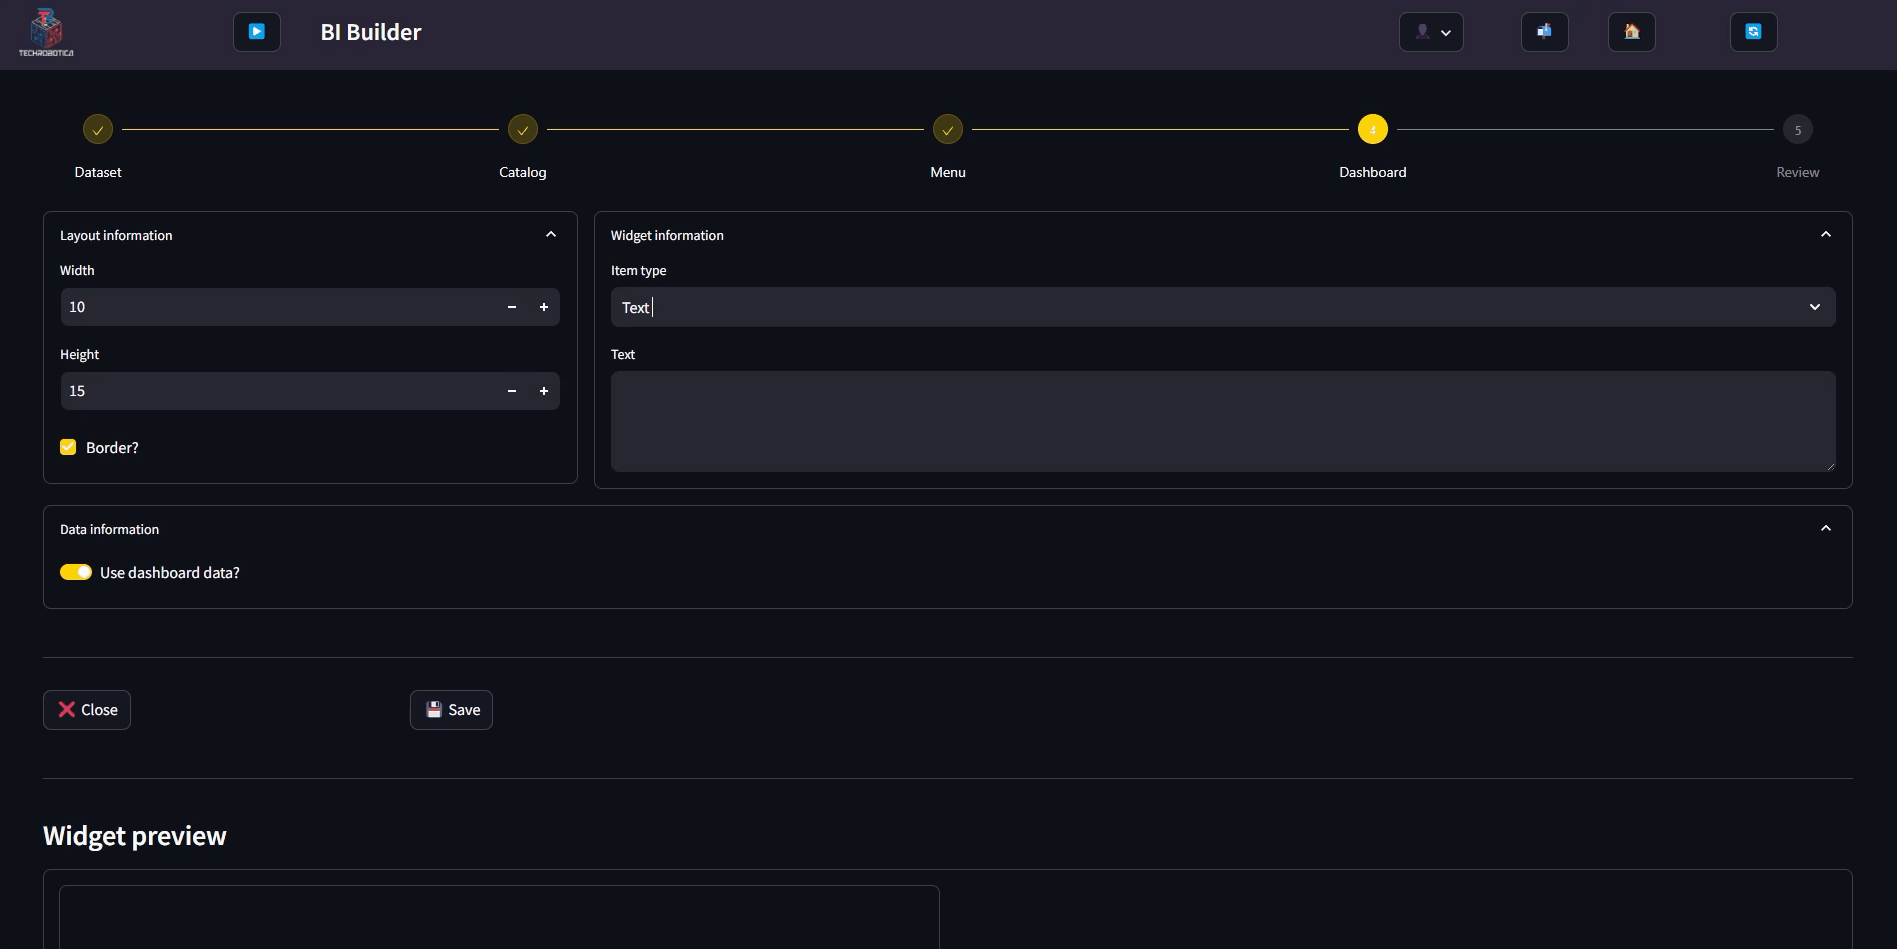1897x949 pixels.
Task: Click the Height input field
Action: pyautogui.click(x=278, y=391)
